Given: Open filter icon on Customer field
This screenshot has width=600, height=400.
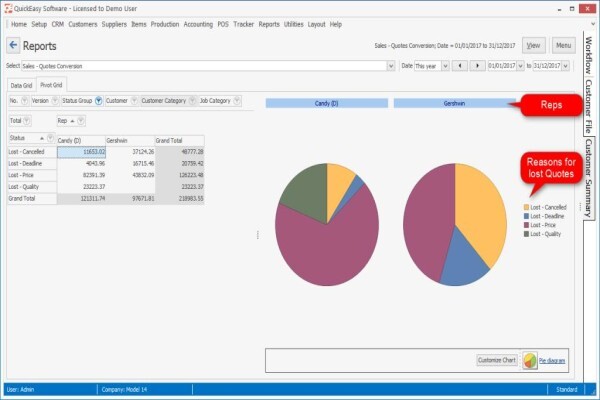Looking at the screenshot, I should [134, 101].
